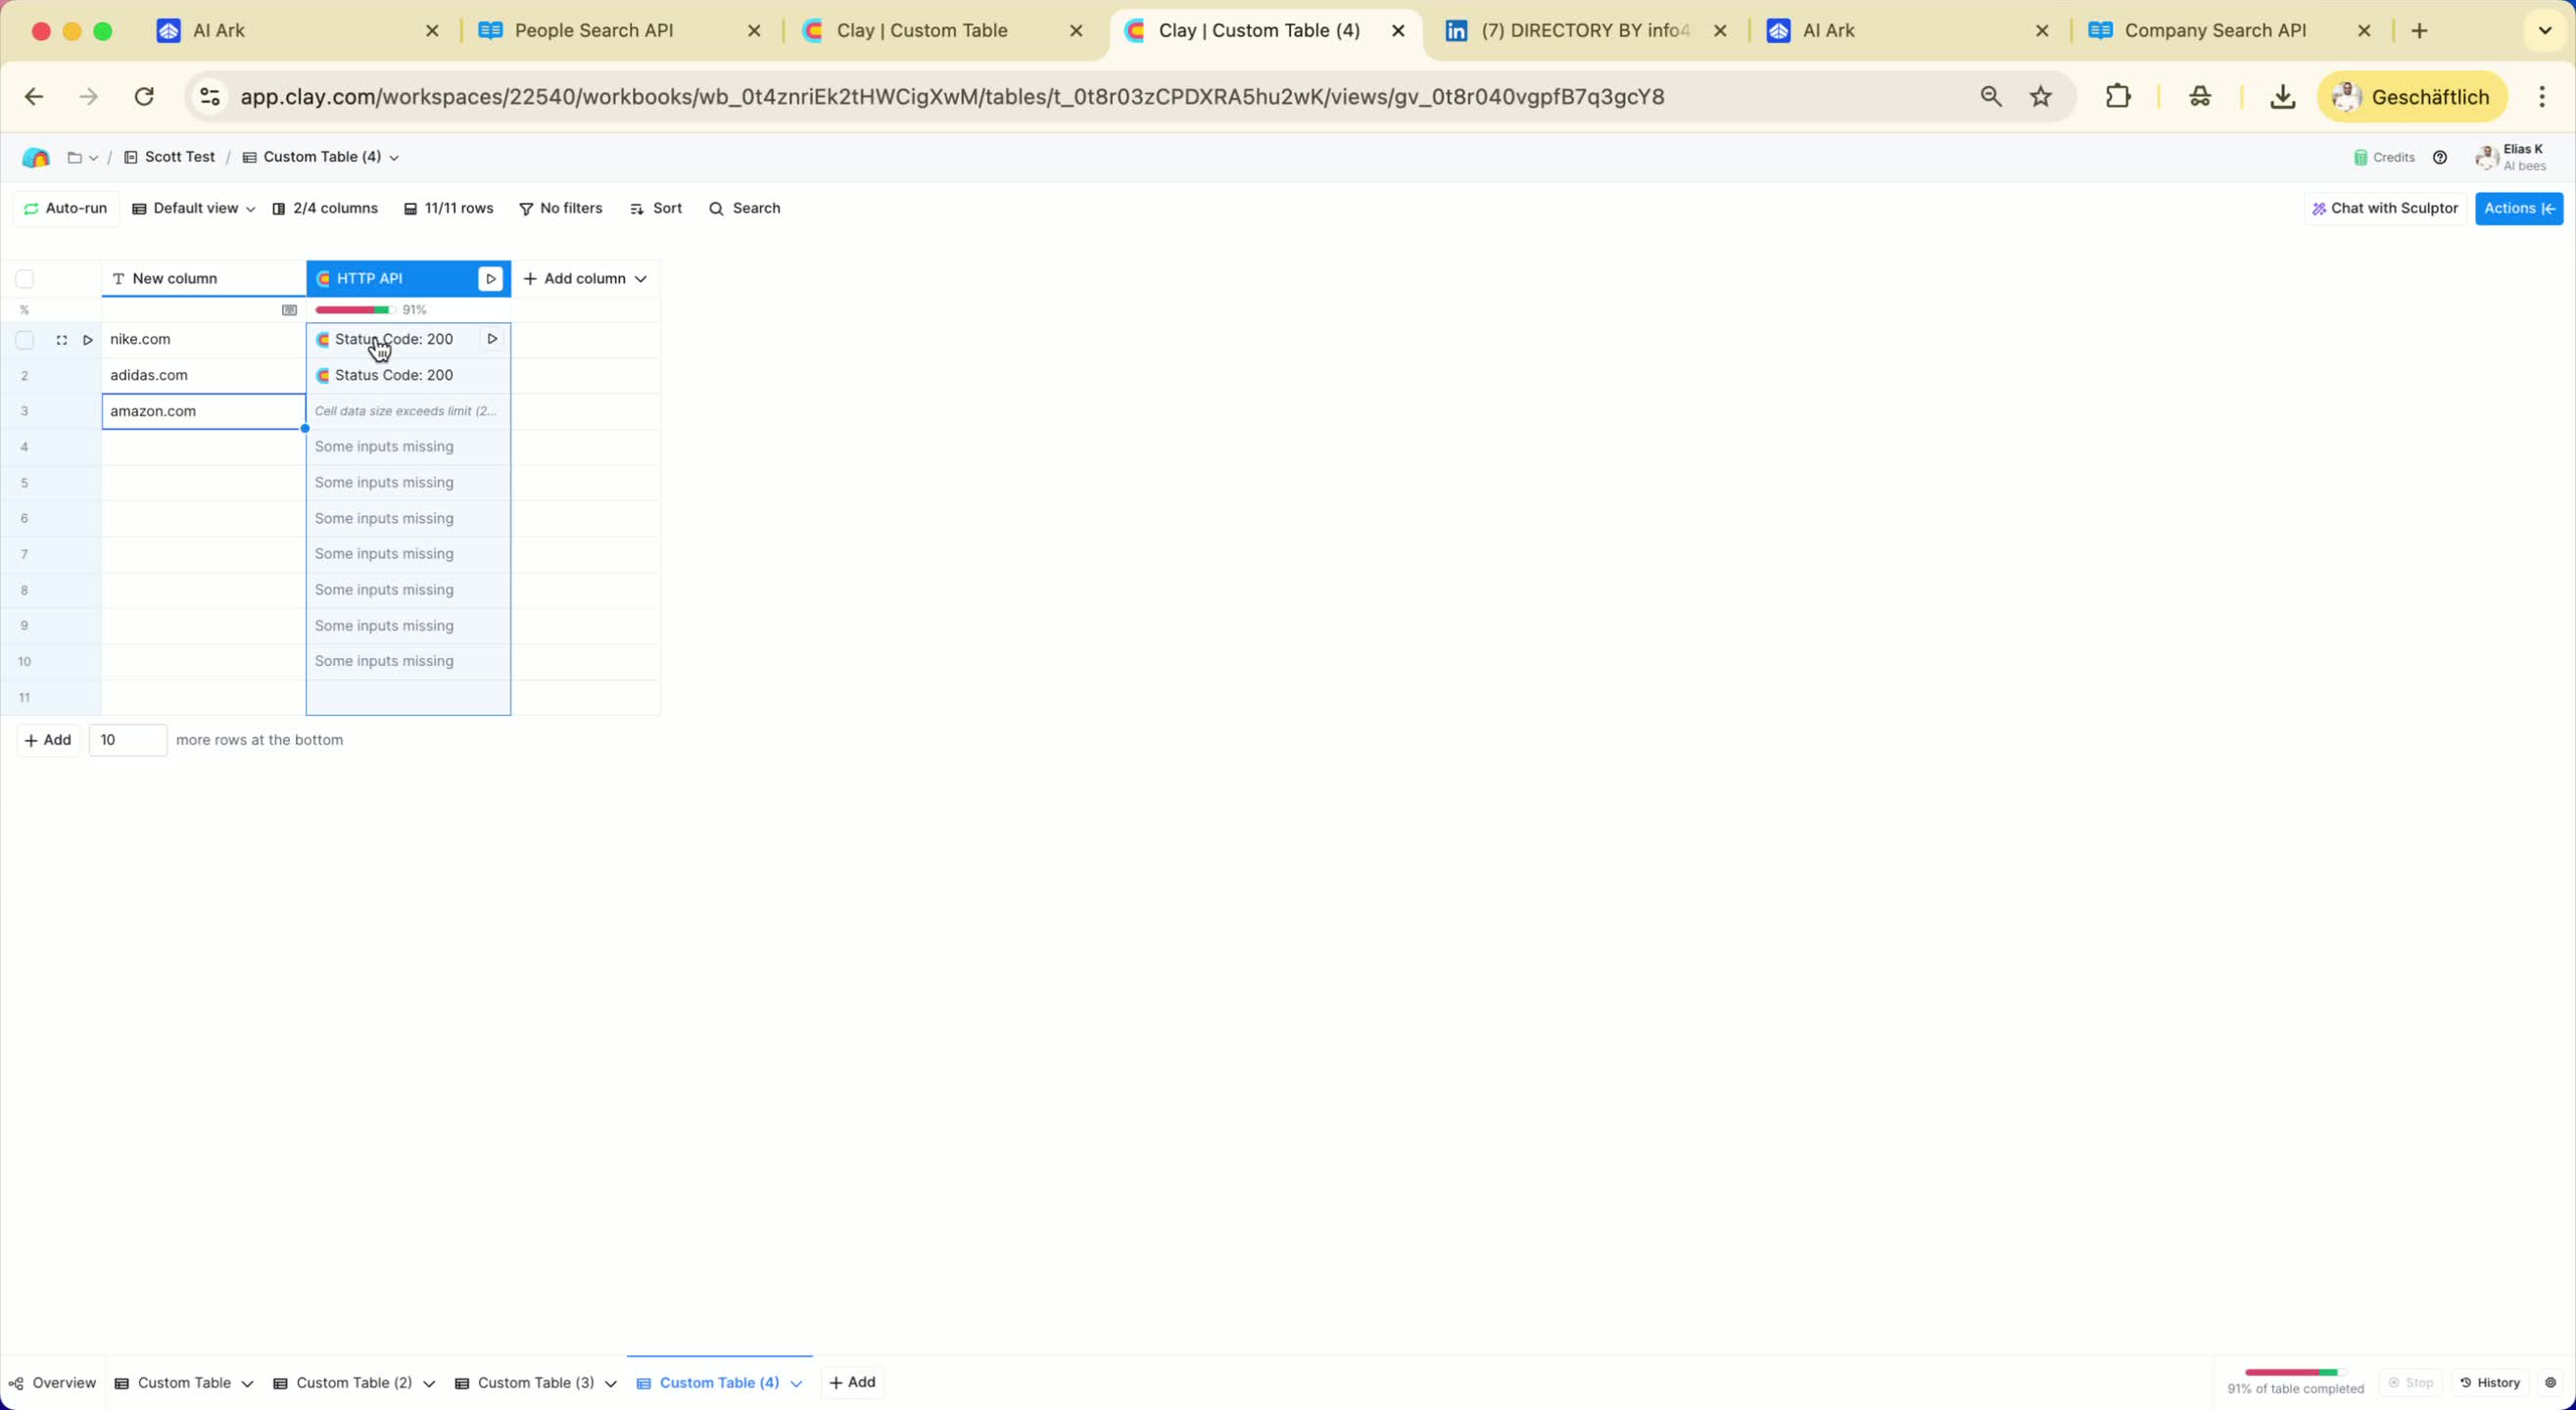Switch to the Custom Table (2) tab
2576x1410 pixels.
(353, 1382)
